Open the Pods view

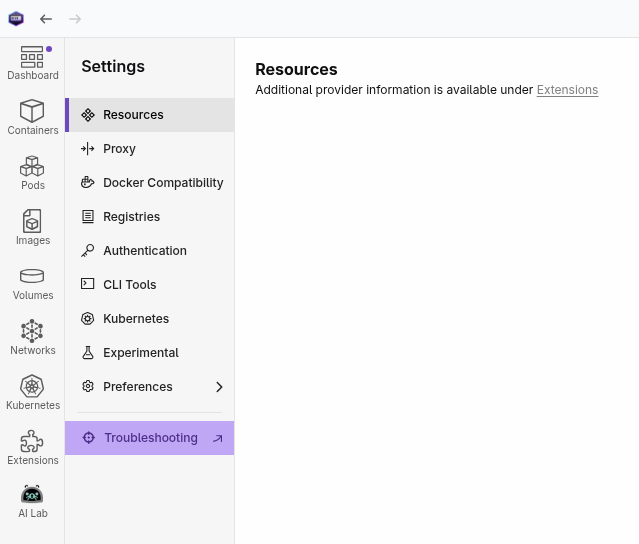[33, 173]
